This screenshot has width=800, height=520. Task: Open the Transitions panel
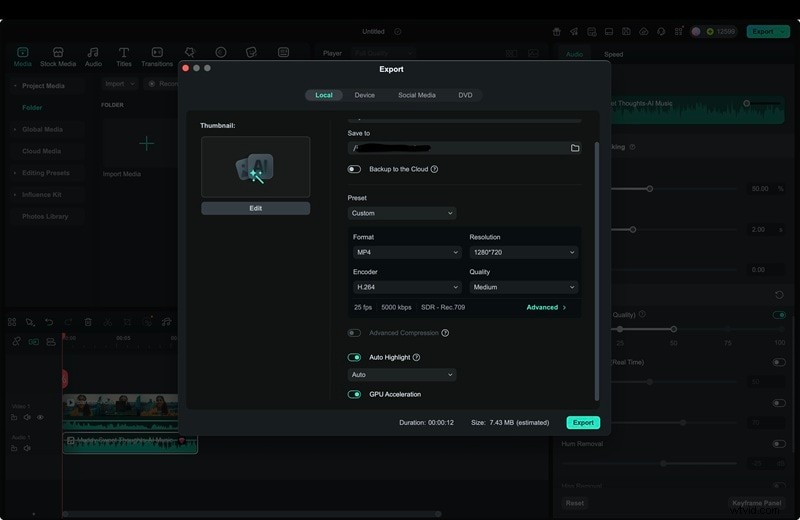coord(157,57)
